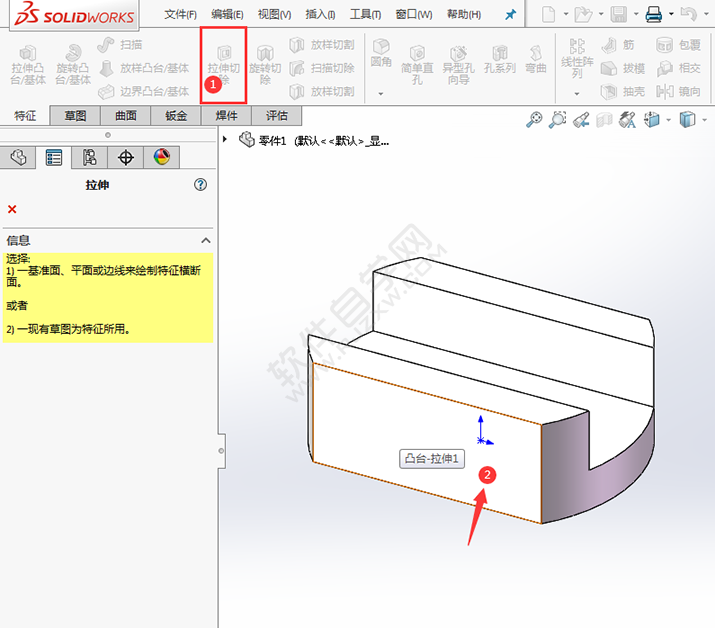Open Display Style dropdown arrow
Screen dimensions: 715x628
click(705, 120)
